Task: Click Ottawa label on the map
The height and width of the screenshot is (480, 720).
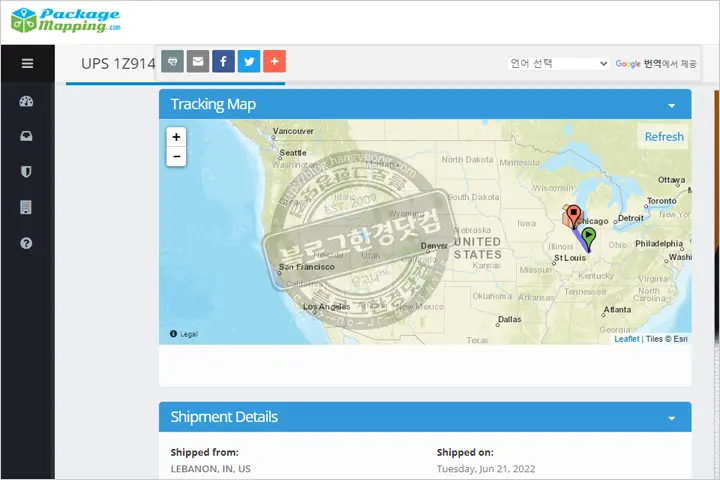Action: (671, 180)
